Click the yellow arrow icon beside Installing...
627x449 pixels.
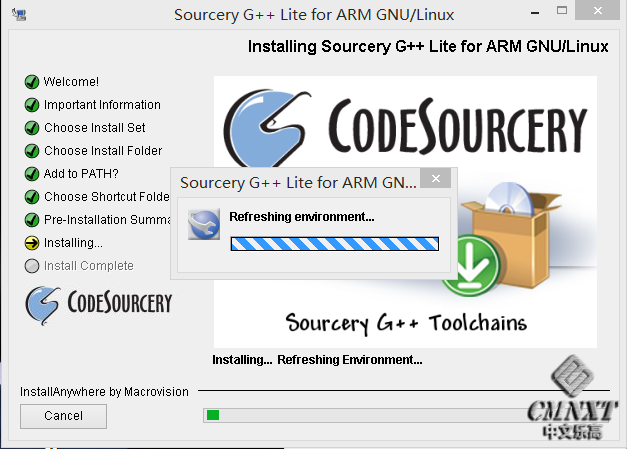[32, 243]
